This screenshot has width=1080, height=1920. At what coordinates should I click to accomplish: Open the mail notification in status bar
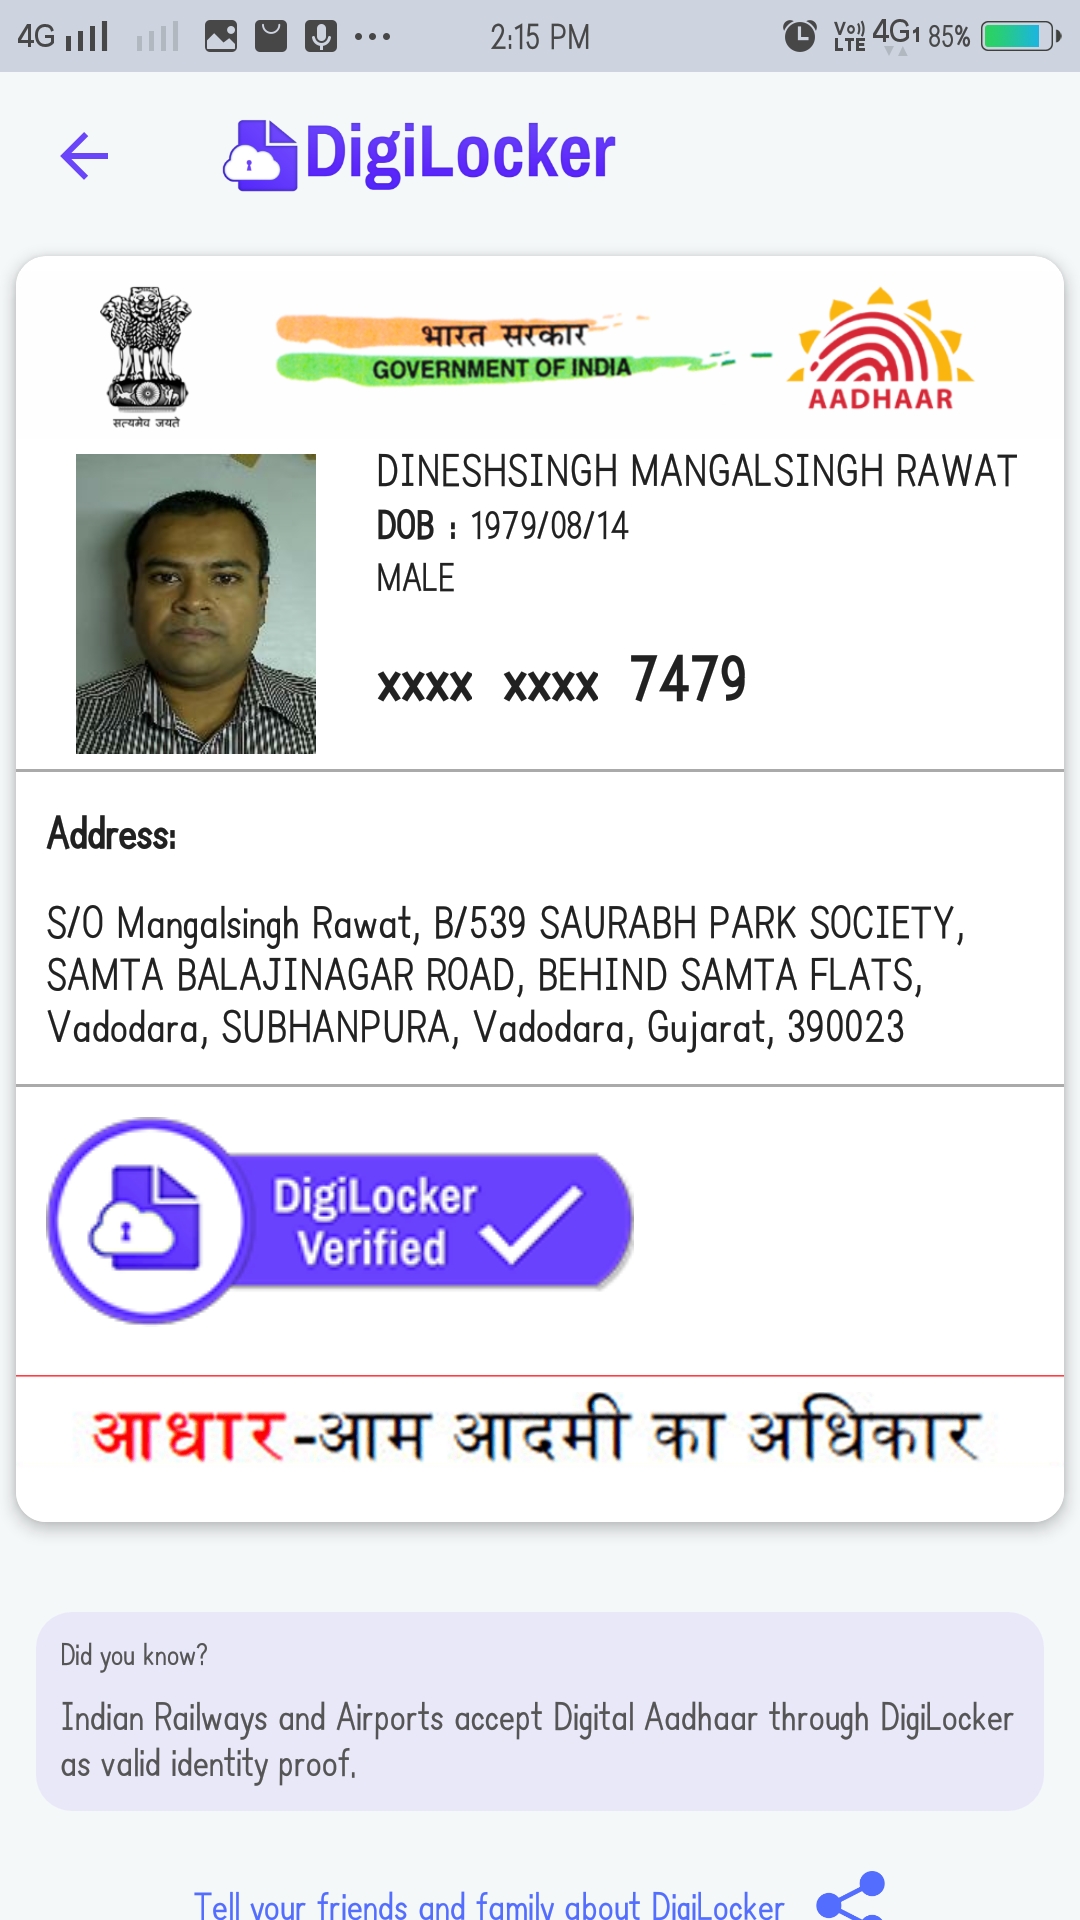click(x=271, y=37)
